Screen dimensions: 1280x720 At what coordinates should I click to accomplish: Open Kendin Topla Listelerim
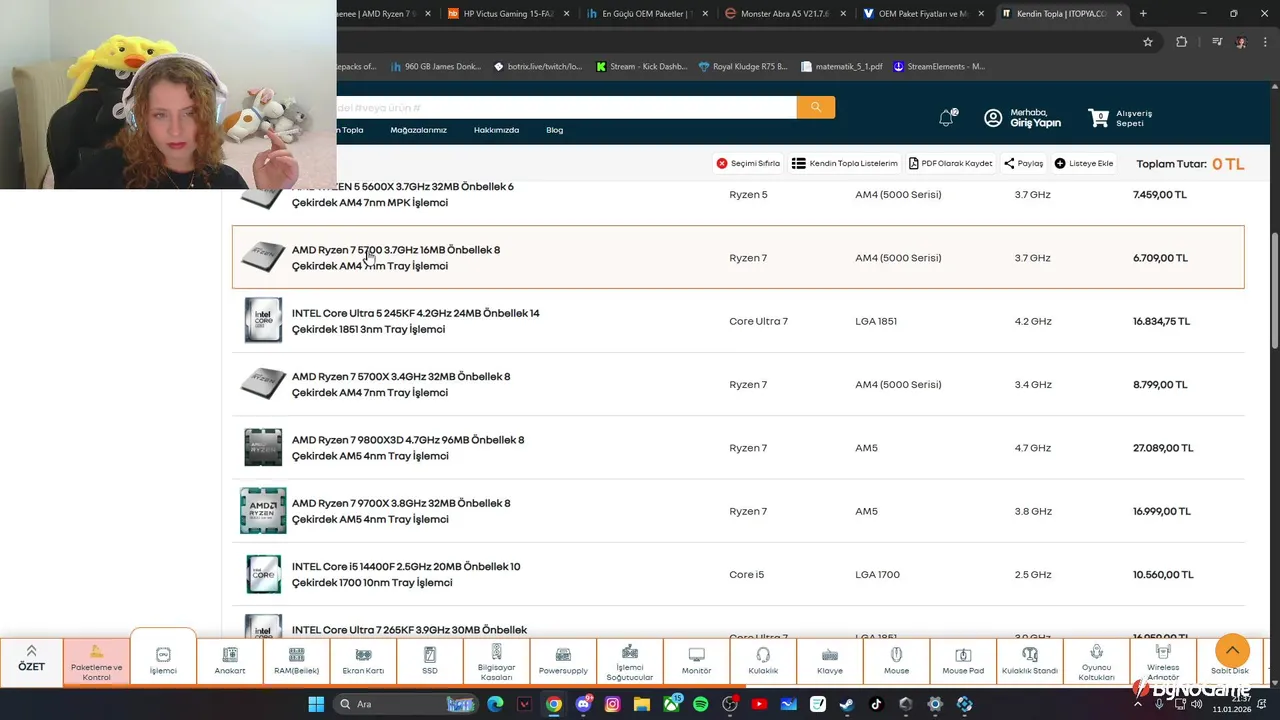845,163
